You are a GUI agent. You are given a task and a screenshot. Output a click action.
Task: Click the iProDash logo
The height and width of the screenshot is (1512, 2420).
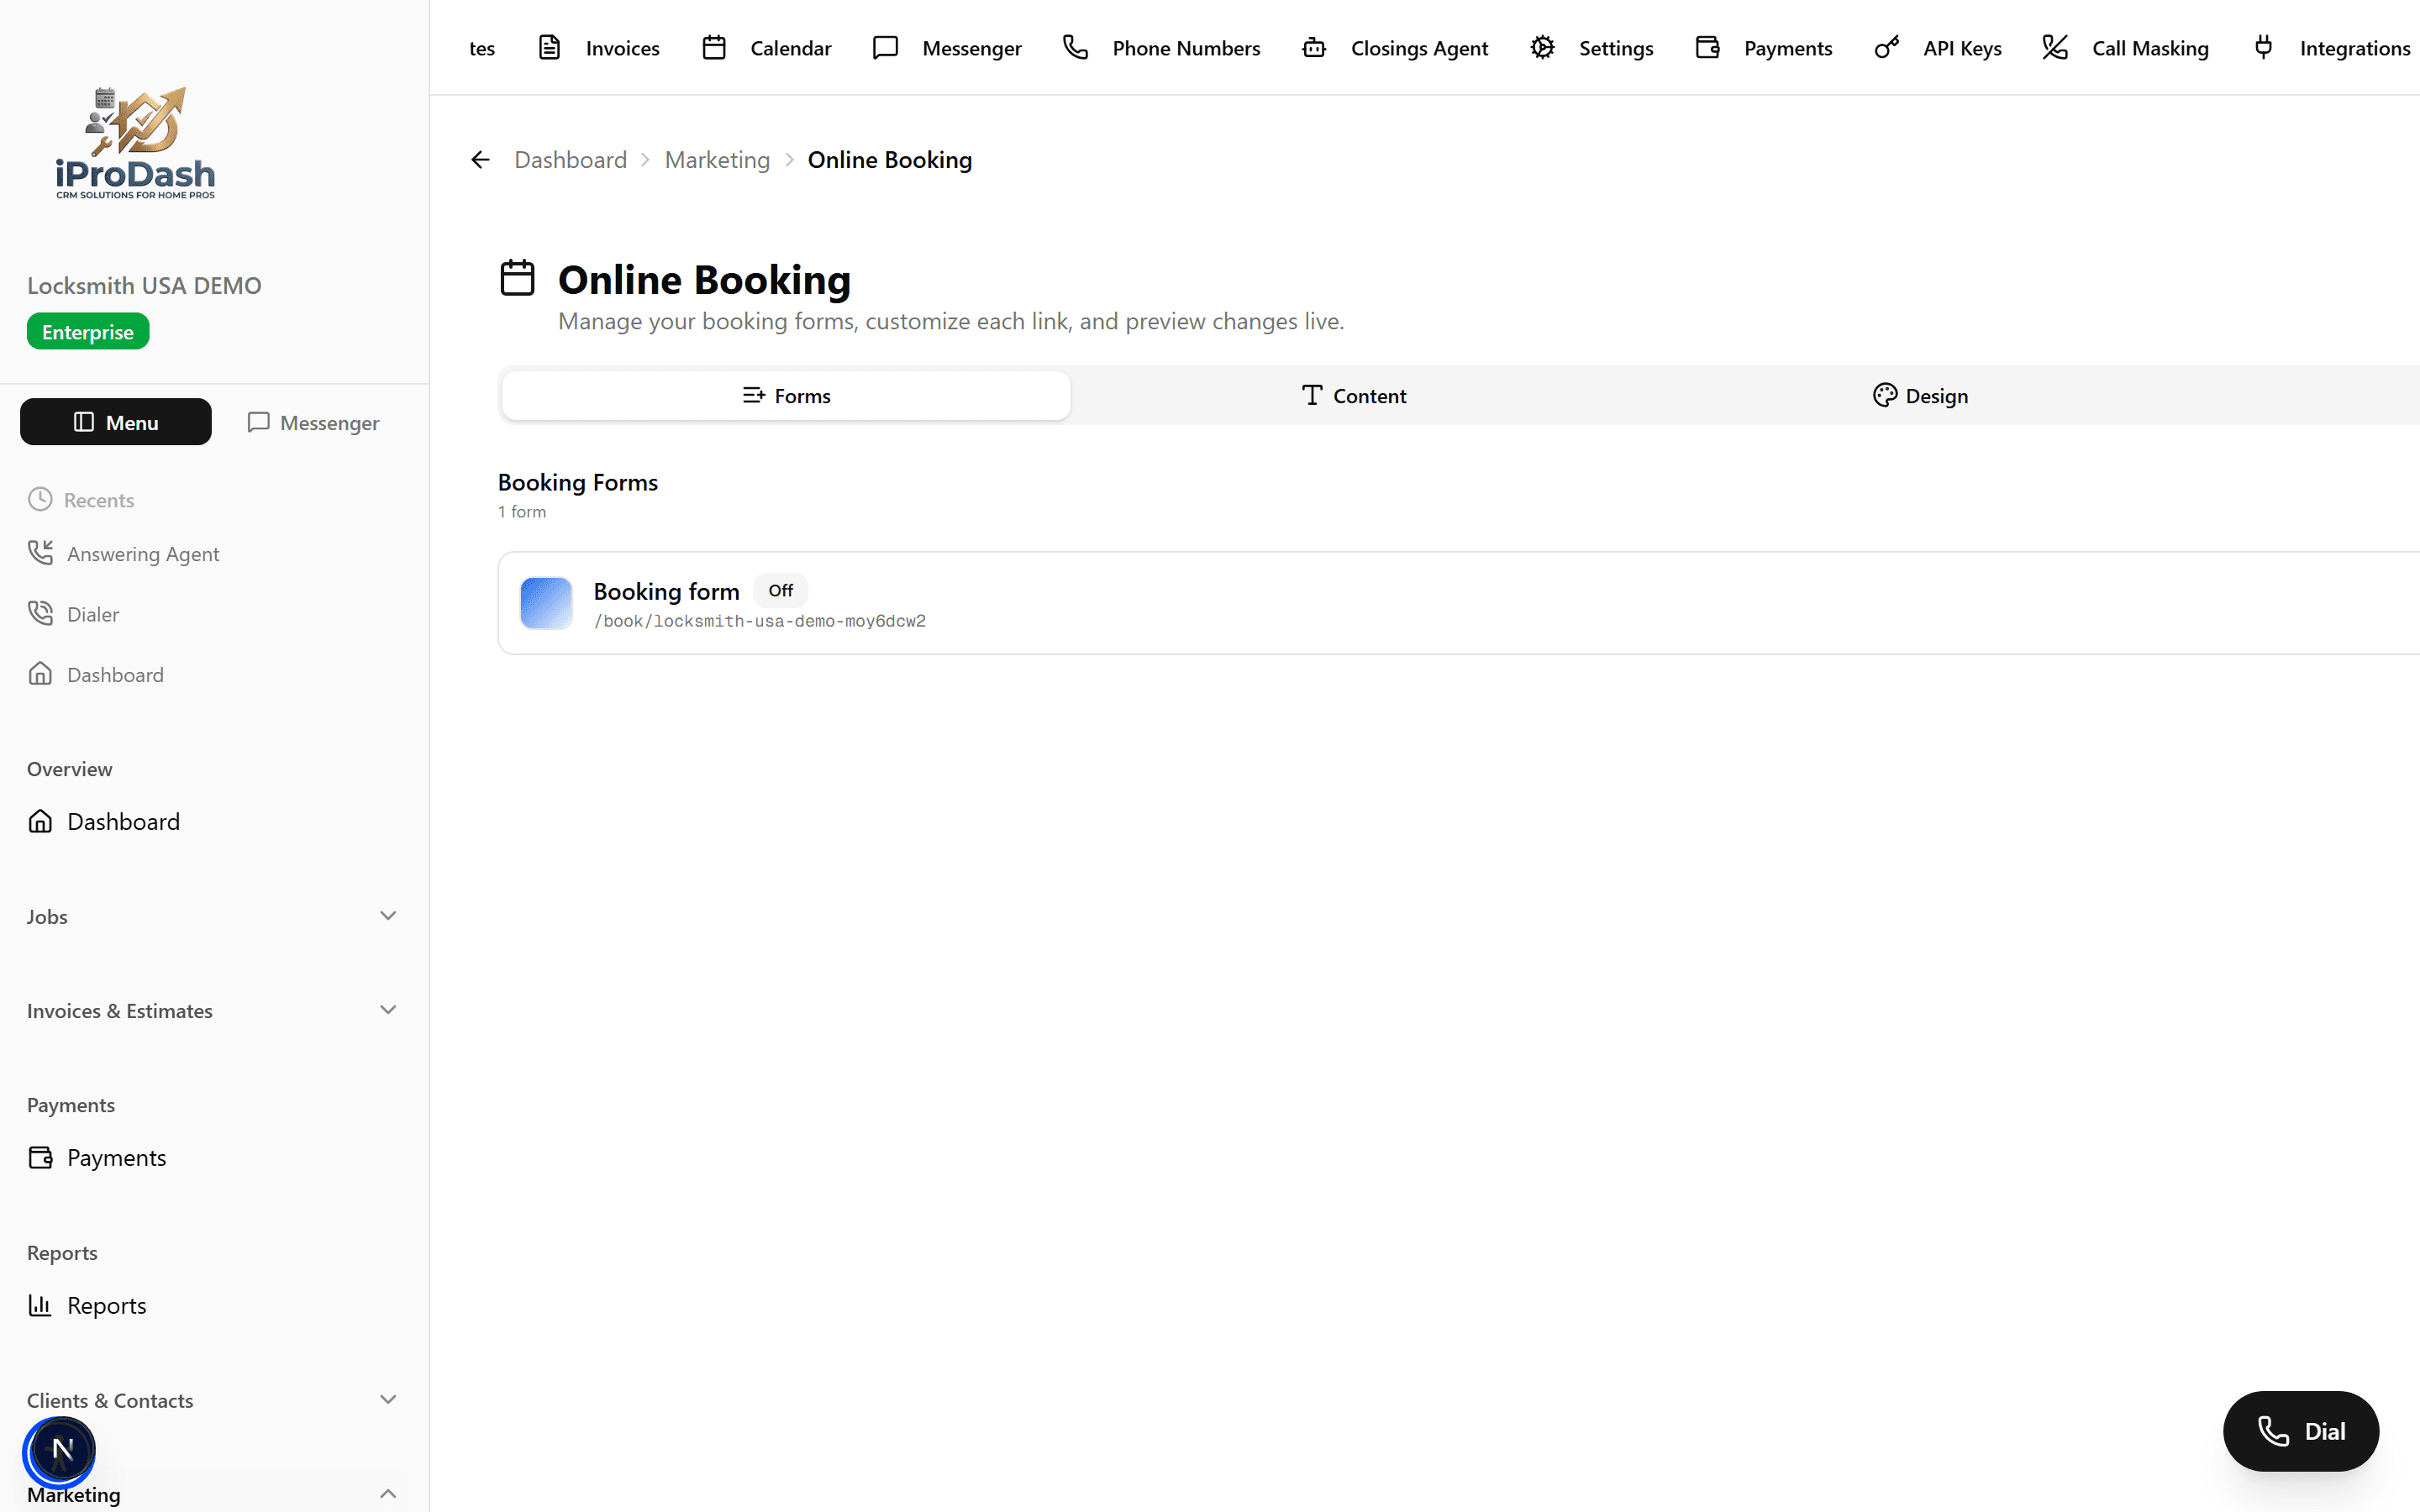[x=135, y=143]
